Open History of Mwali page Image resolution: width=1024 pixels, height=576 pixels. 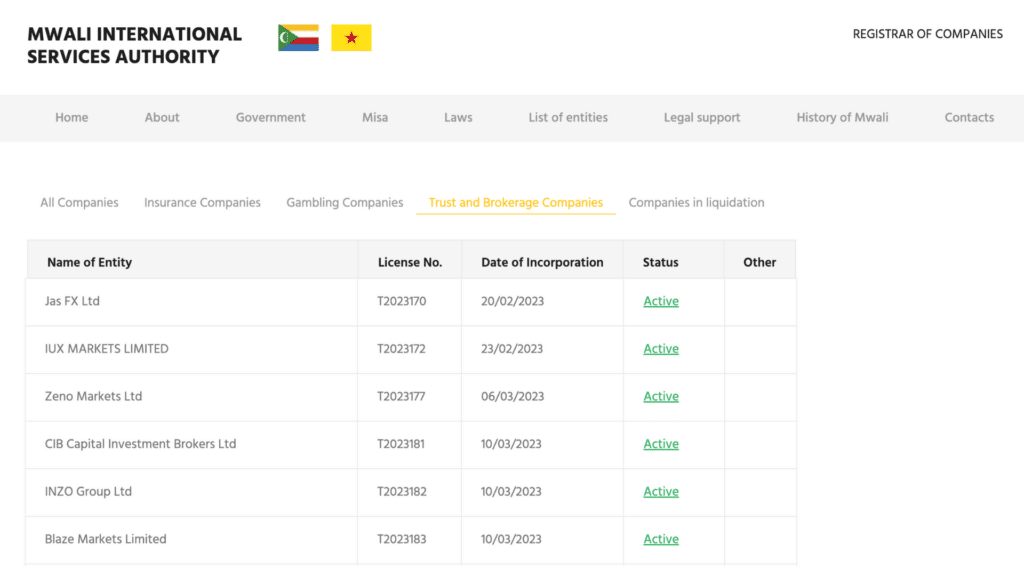tap(842, 118)
